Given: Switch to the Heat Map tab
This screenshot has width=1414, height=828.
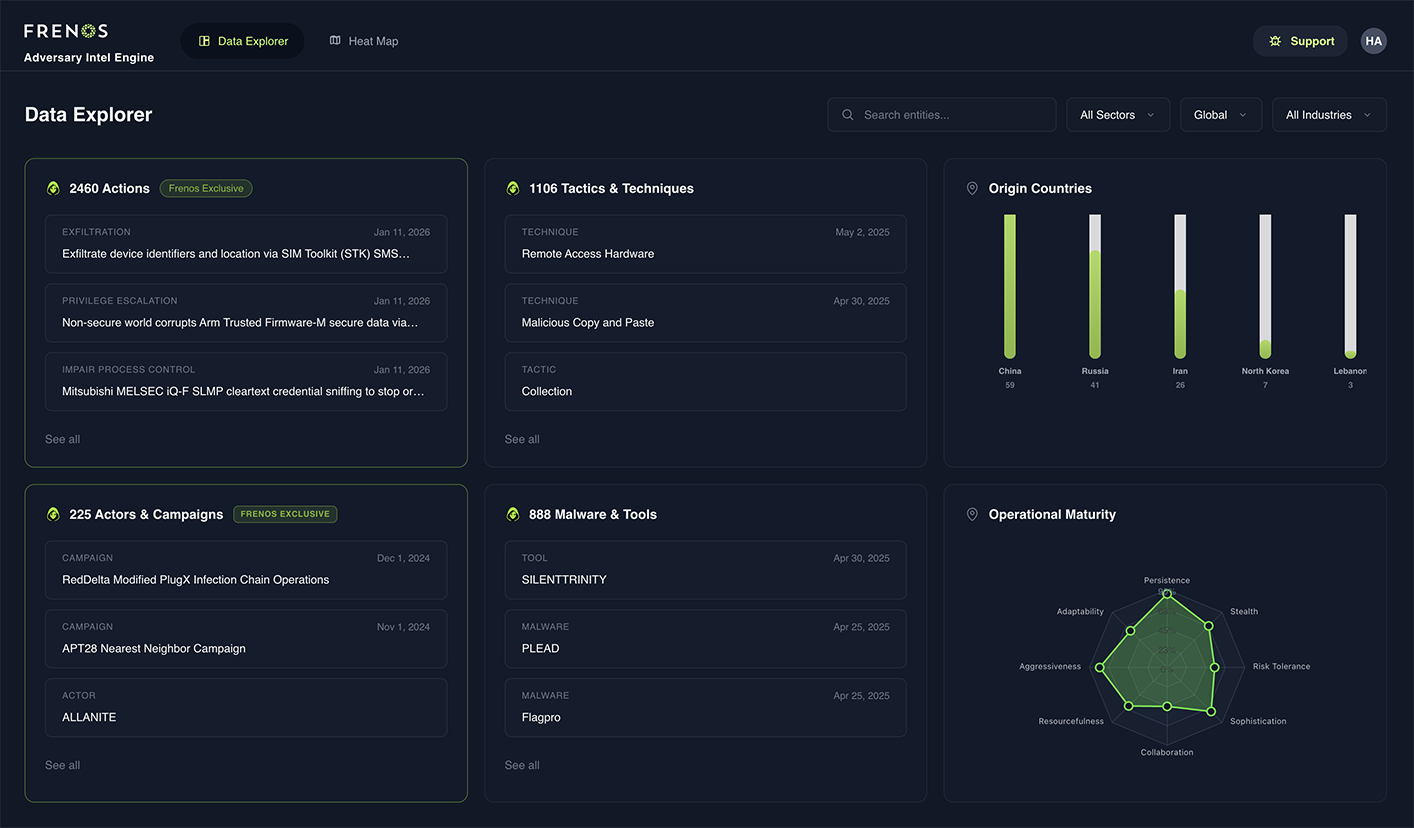Looking at the screenshot, I should coord(364,41).
